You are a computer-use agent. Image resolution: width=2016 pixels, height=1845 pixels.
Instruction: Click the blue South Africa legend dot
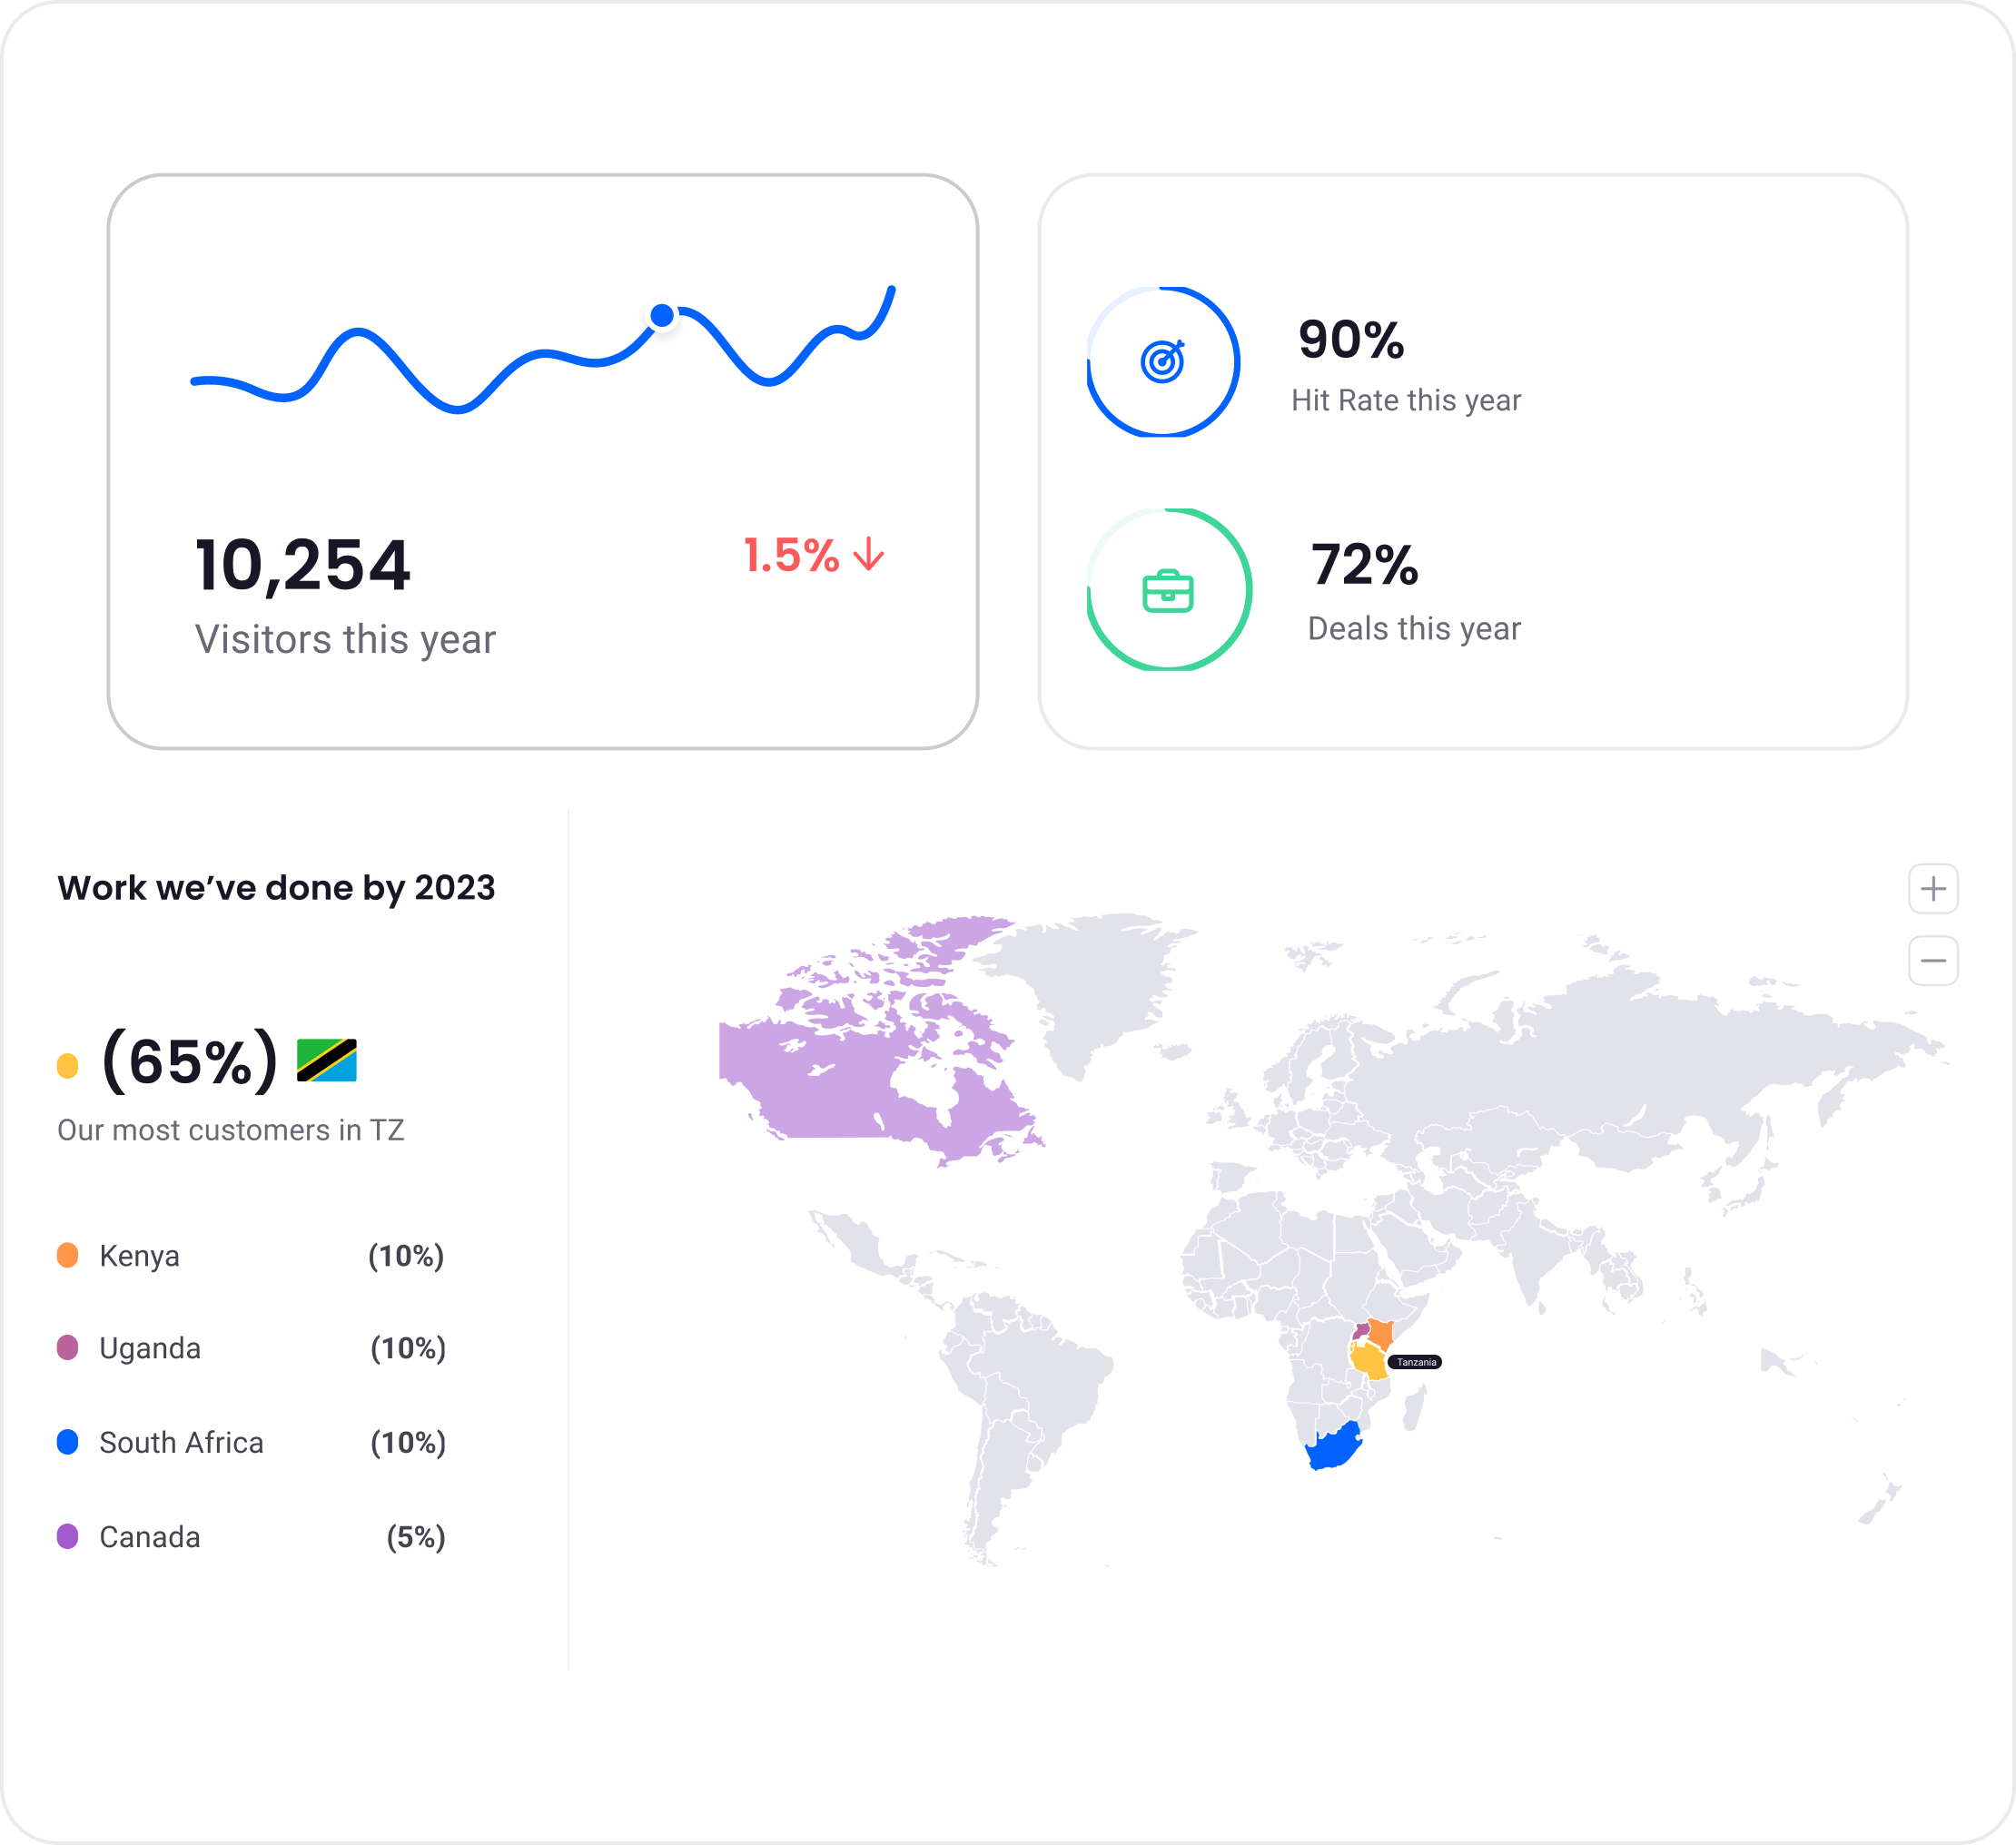[x=68, y=1441]
